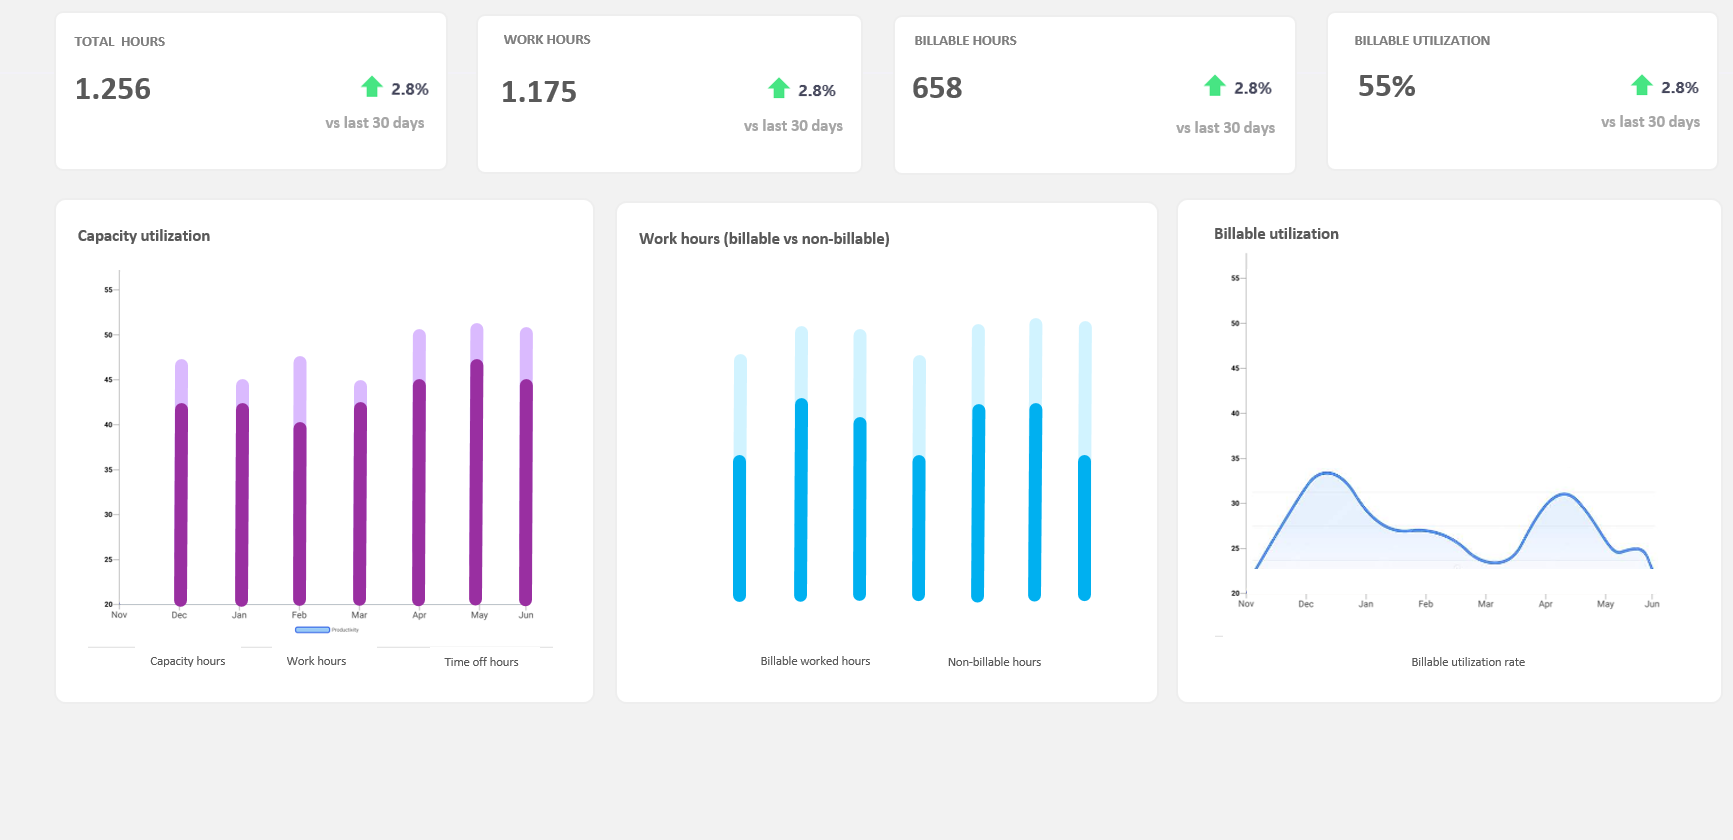Click the Capacity hours legend label
This screenshot has width=1733, height=840.
point(188,661)
